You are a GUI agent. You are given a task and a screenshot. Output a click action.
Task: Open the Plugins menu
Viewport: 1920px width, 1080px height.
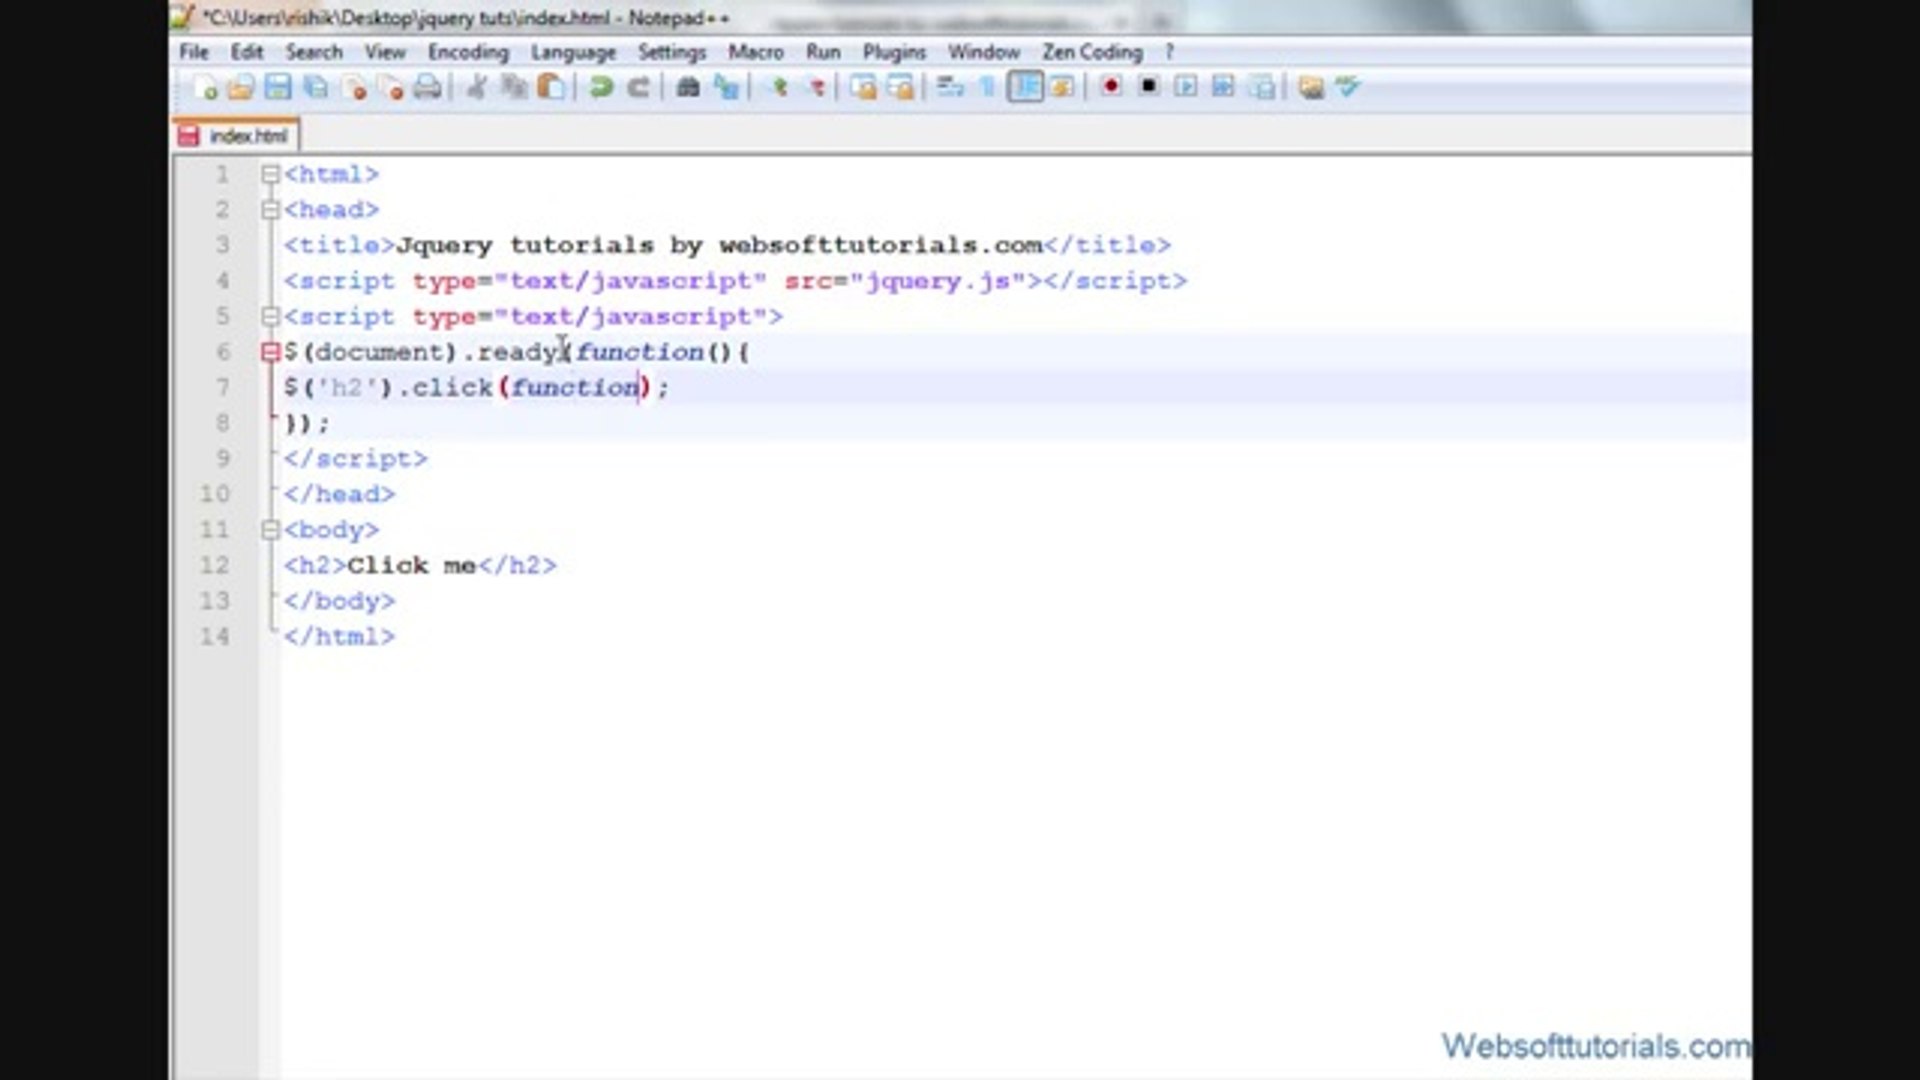point(893,52)
